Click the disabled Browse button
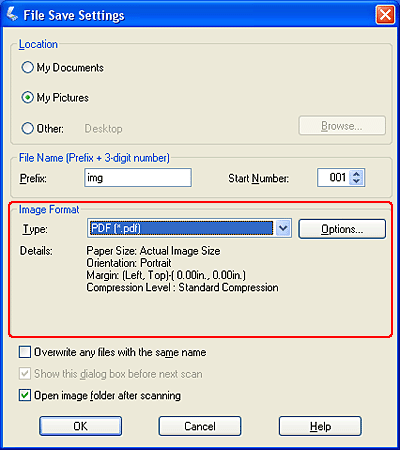 click(x=342, y=126)
